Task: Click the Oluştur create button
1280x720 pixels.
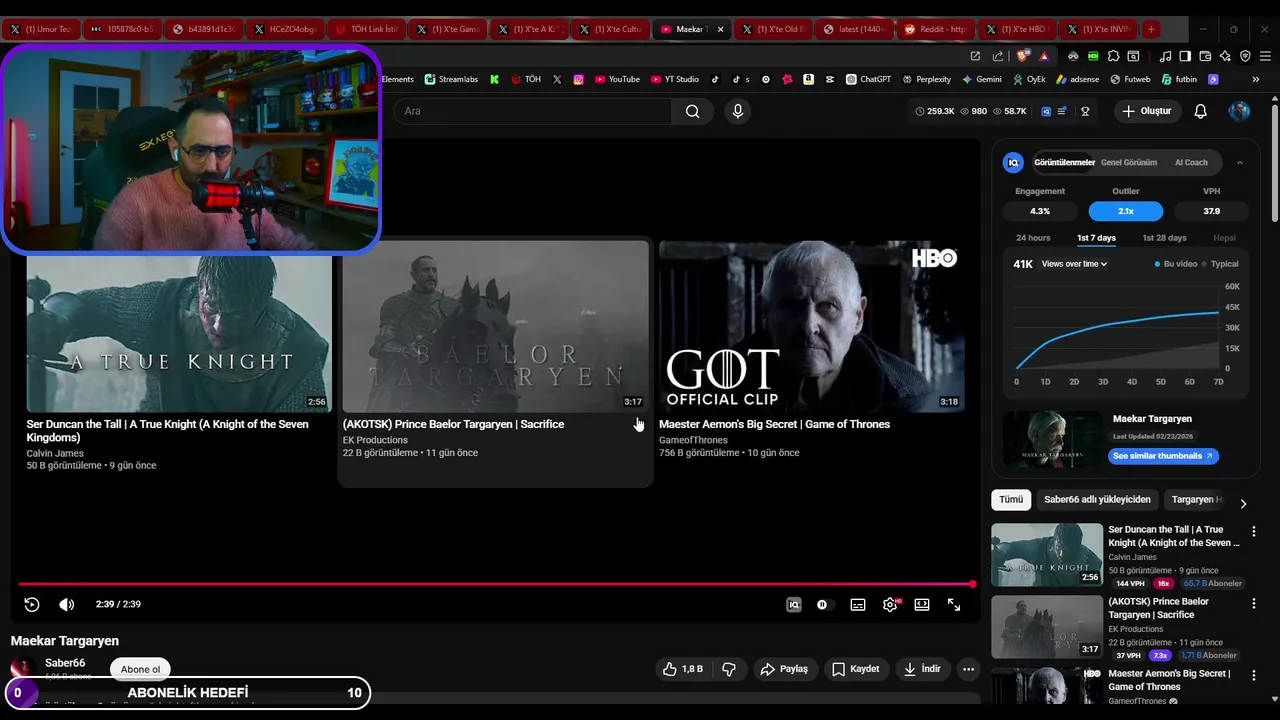Action: pyautogui.click(x=1146, y=111)
